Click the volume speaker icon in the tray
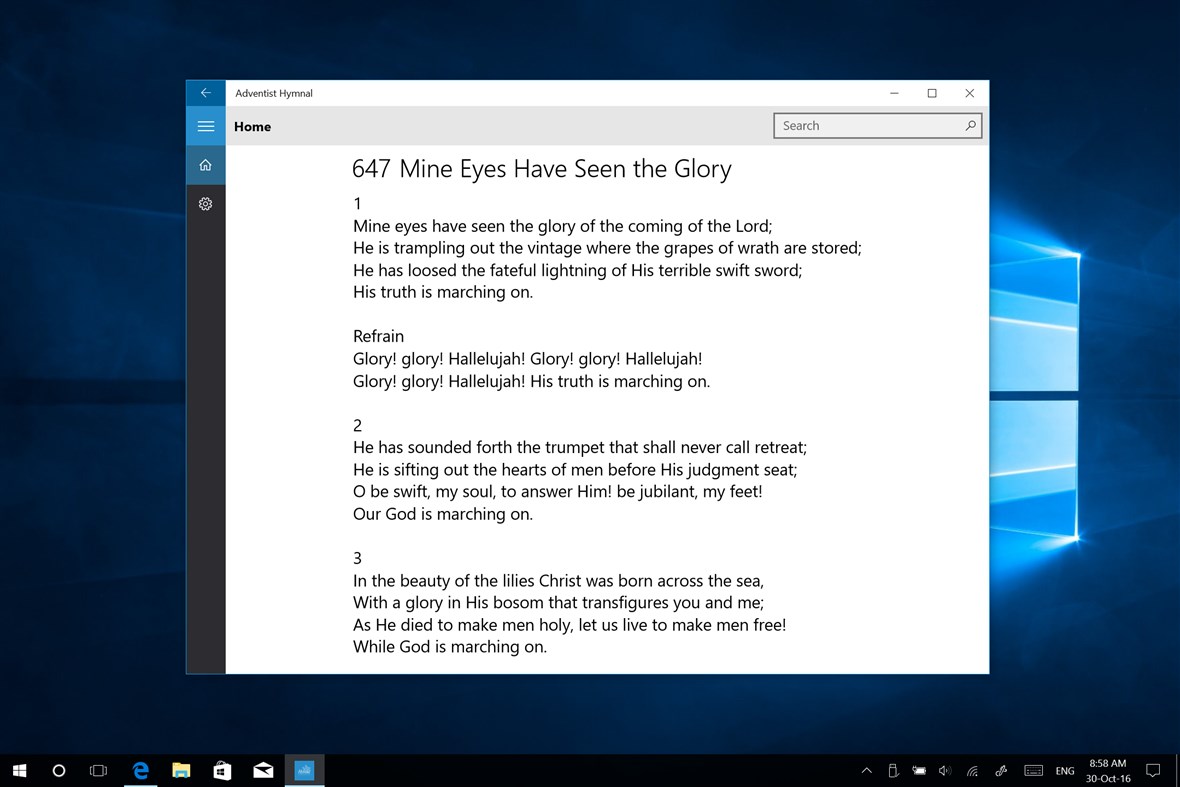Image resolution: width=1180 pixels, height=787 pixels. click(x=943, y=770)
